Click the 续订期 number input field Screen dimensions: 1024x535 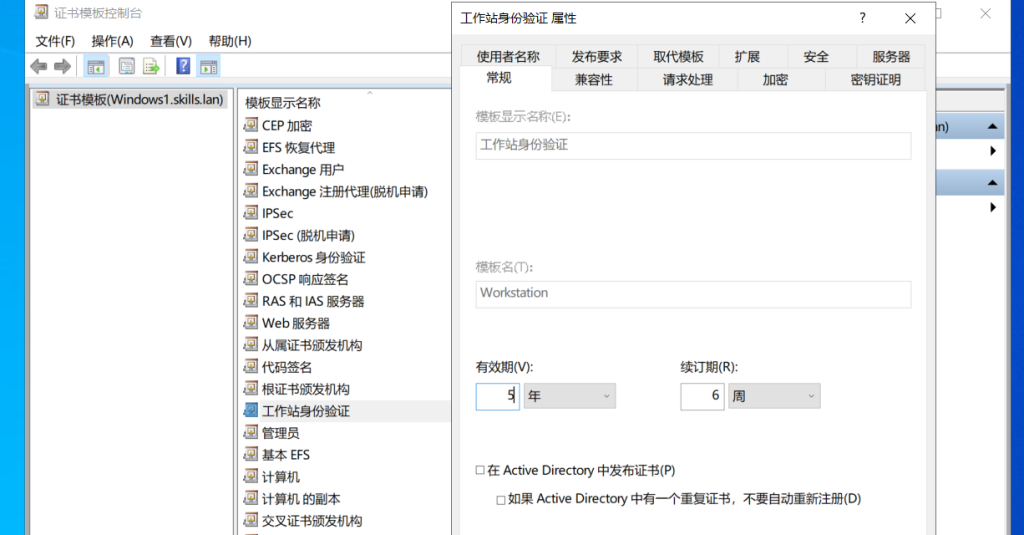pos(702,396)
